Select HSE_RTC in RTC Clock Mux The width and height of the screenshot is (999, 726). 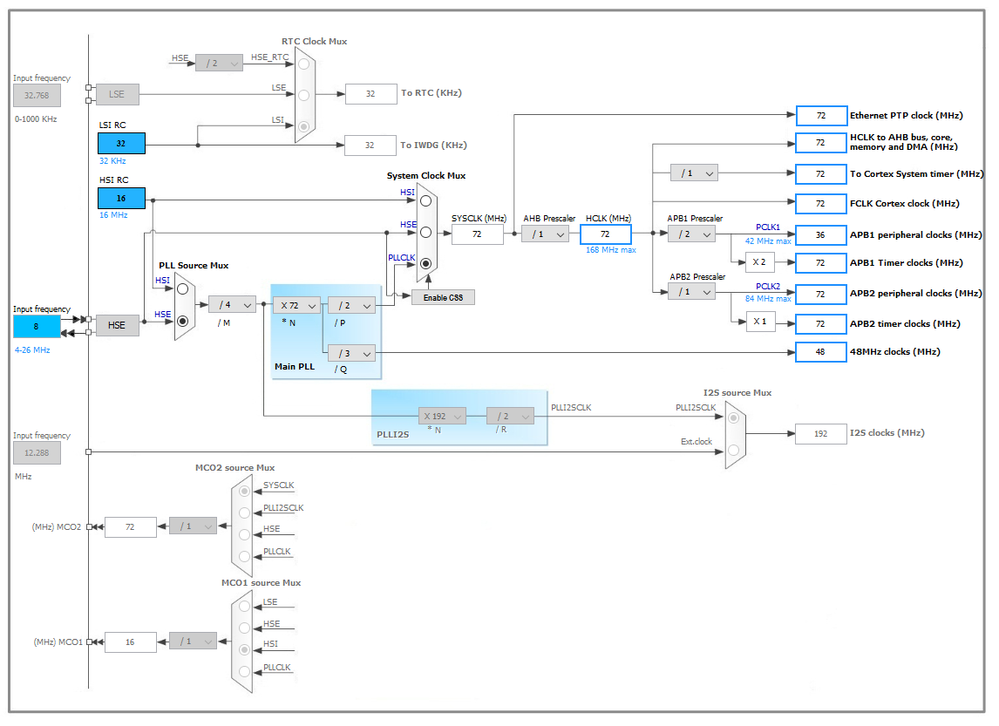304,64
